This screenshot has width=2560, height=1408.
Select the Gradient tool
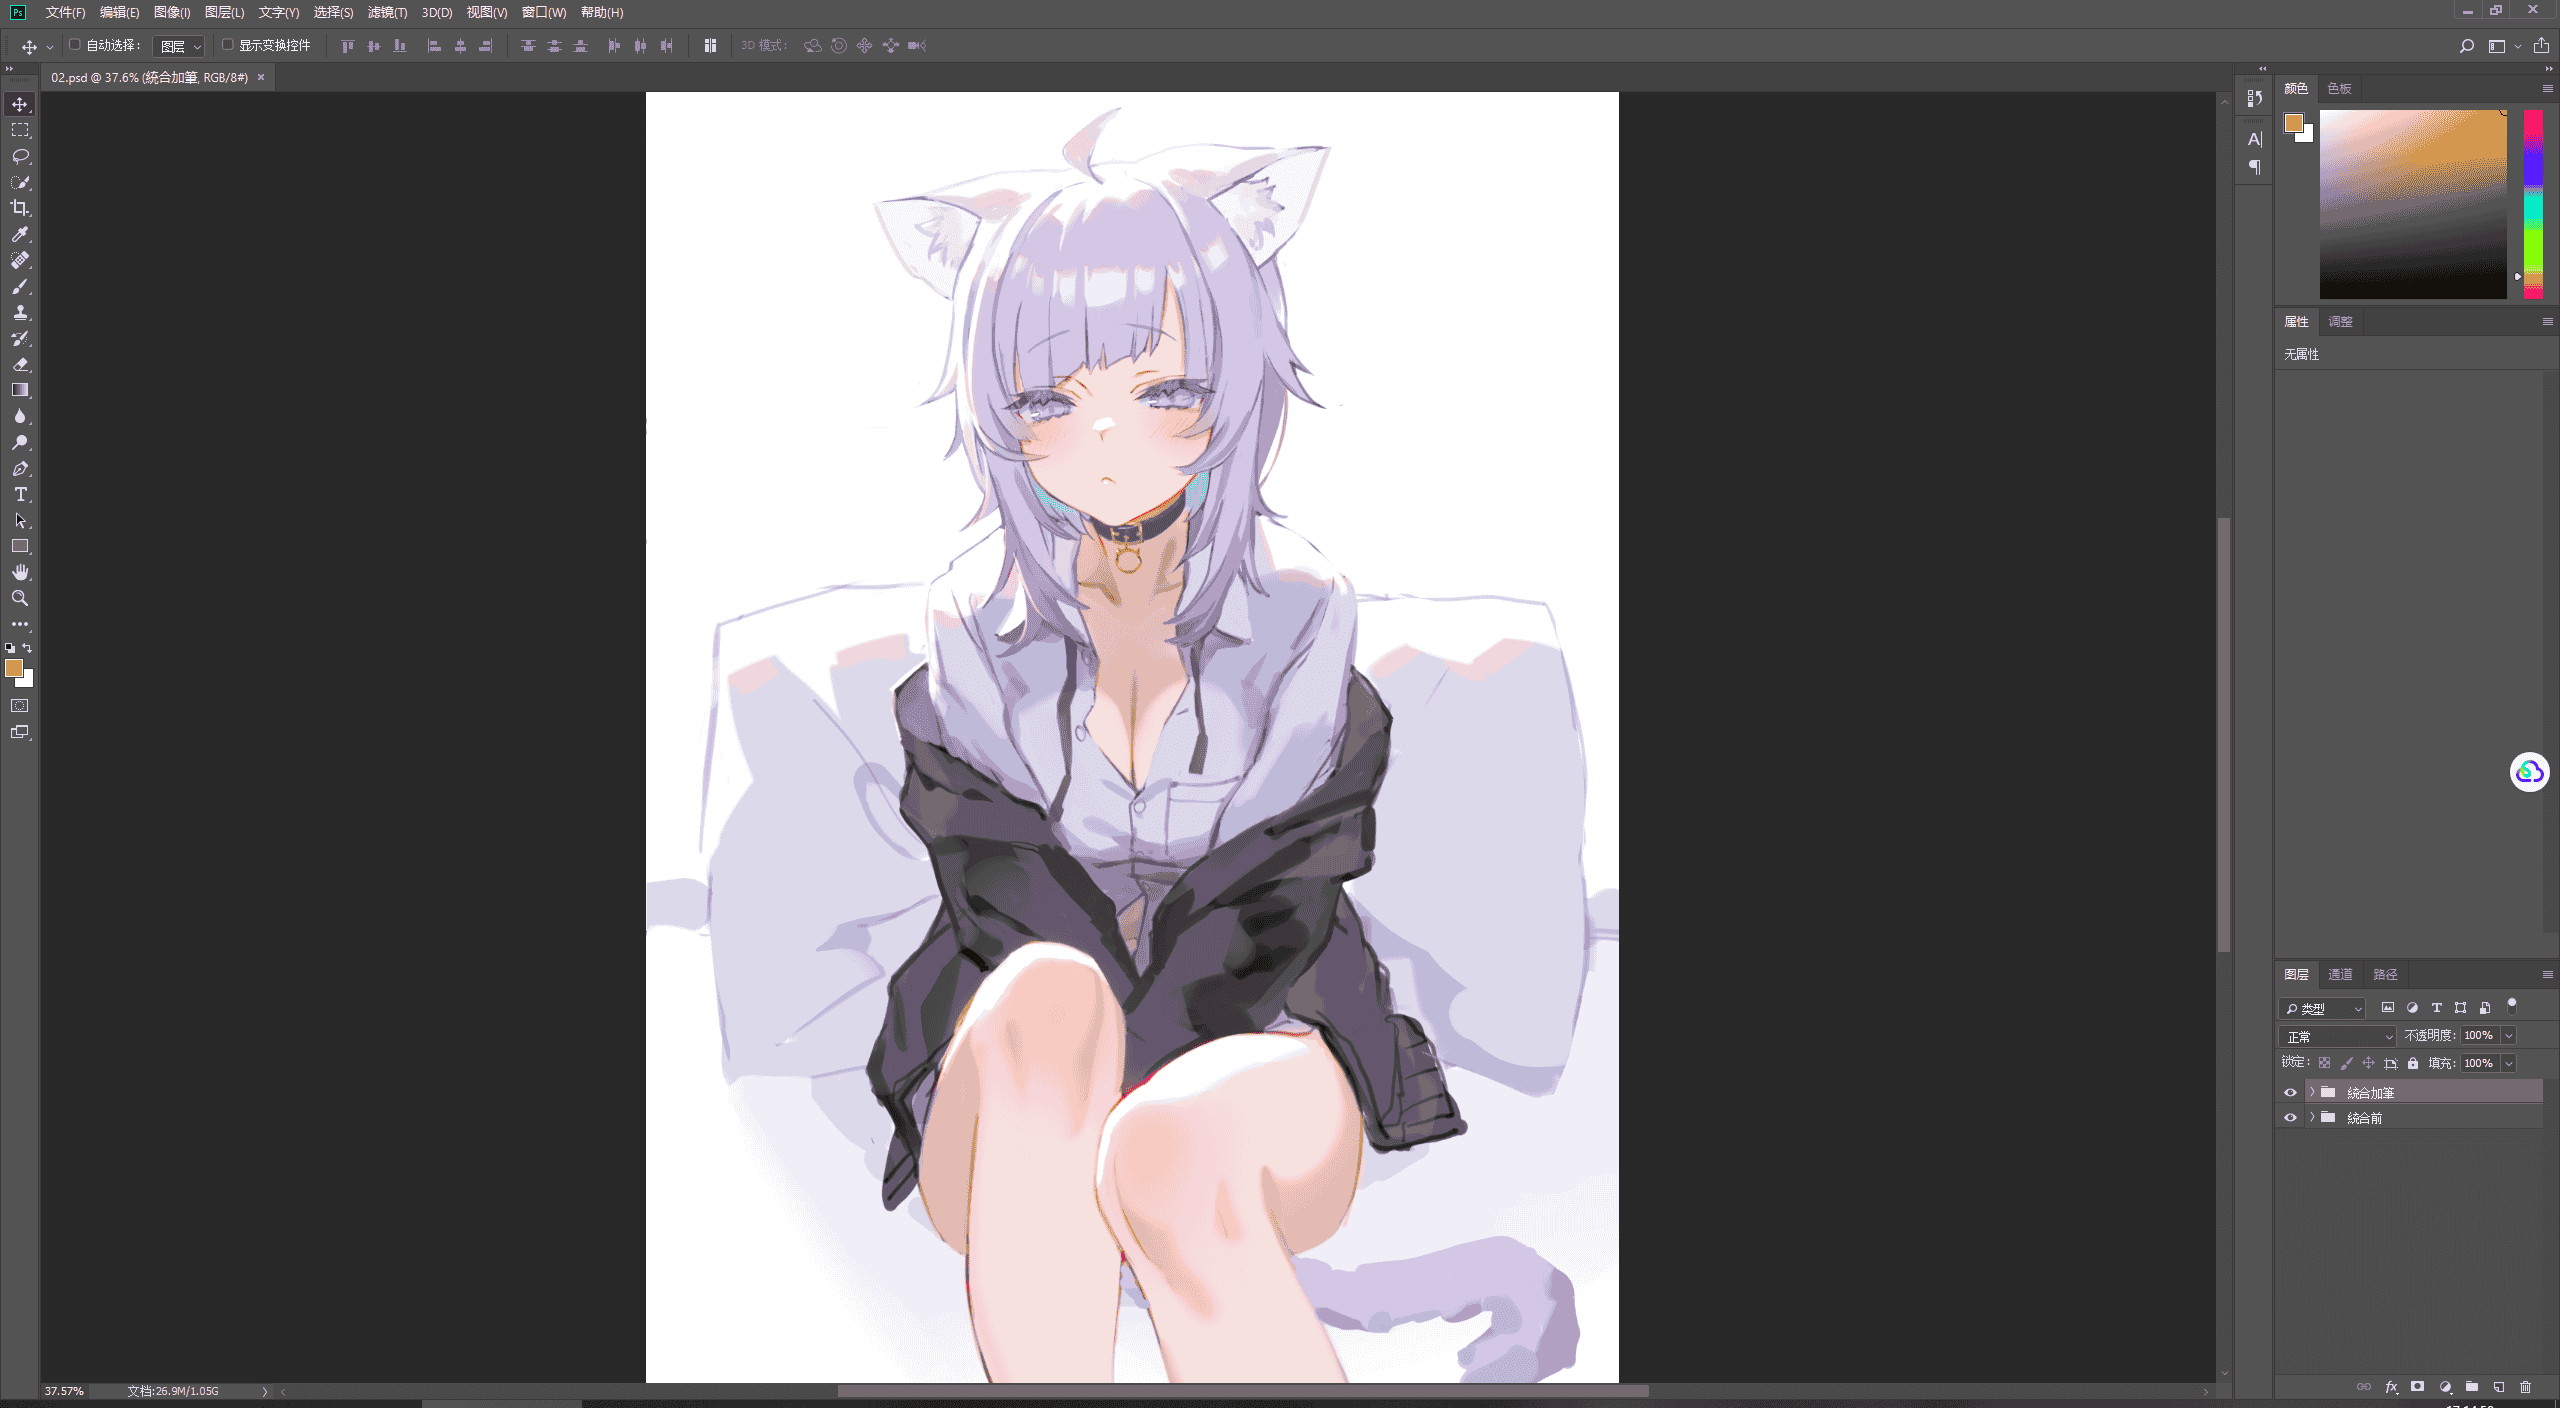tap(20, 390)
